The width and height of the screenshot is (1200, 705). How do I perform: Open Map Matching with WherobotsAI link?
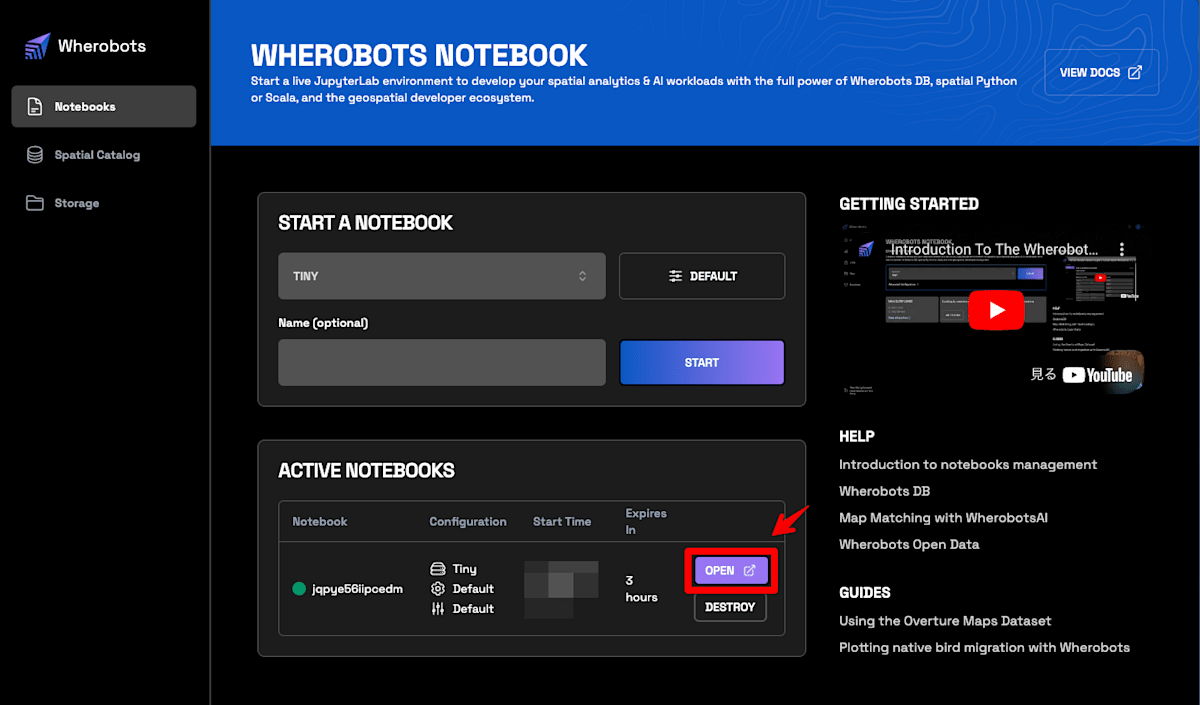[x=945, y=518]
